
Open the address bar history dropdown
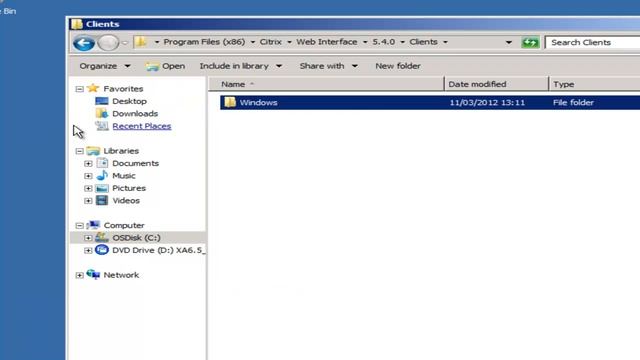tap(509, 42)
